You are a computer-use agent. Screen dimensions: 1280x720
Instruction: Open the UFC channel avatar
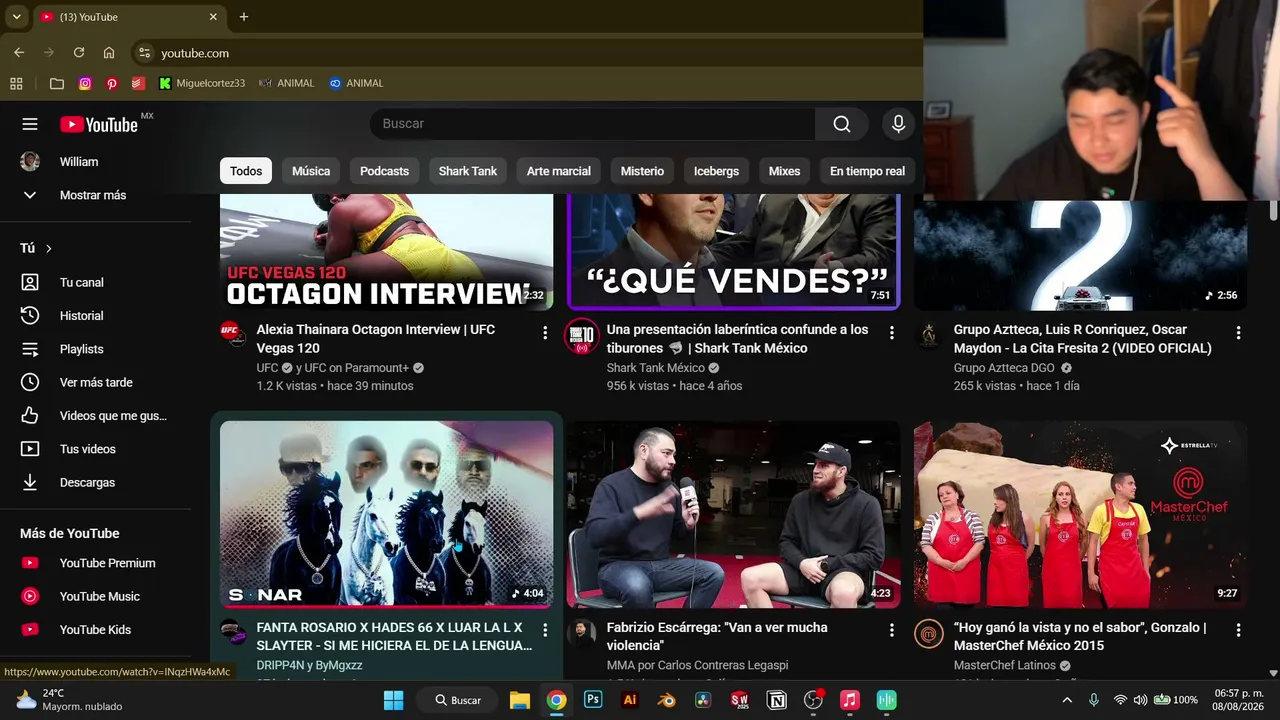coord(232,333)
